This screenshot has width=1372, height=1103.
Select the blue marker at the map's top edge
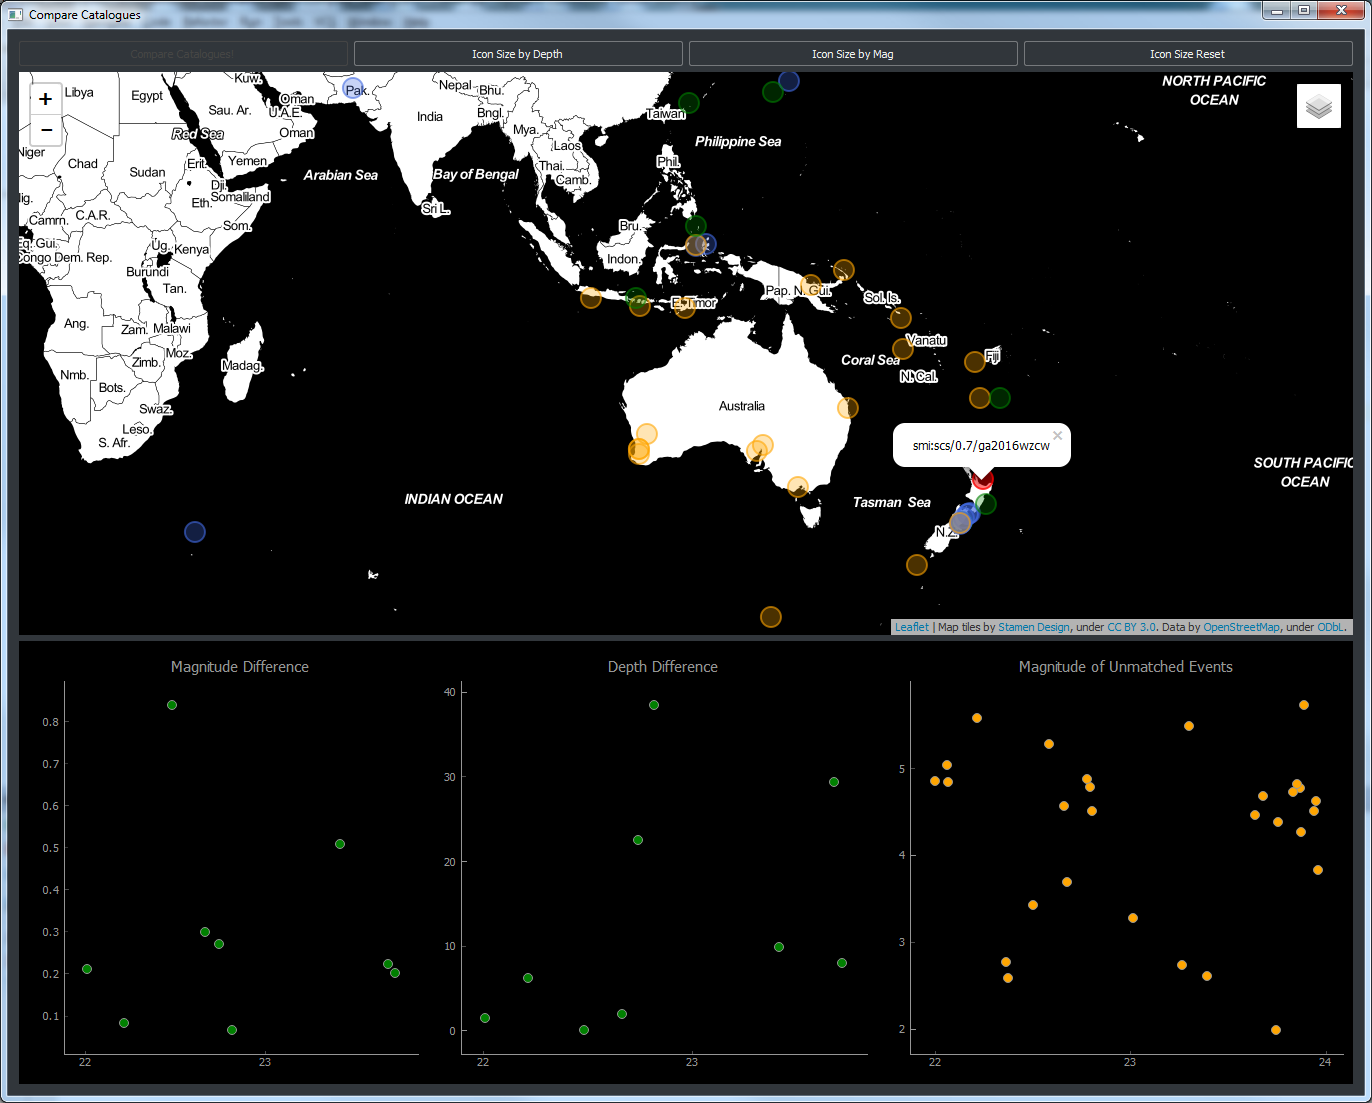point(789,81)
